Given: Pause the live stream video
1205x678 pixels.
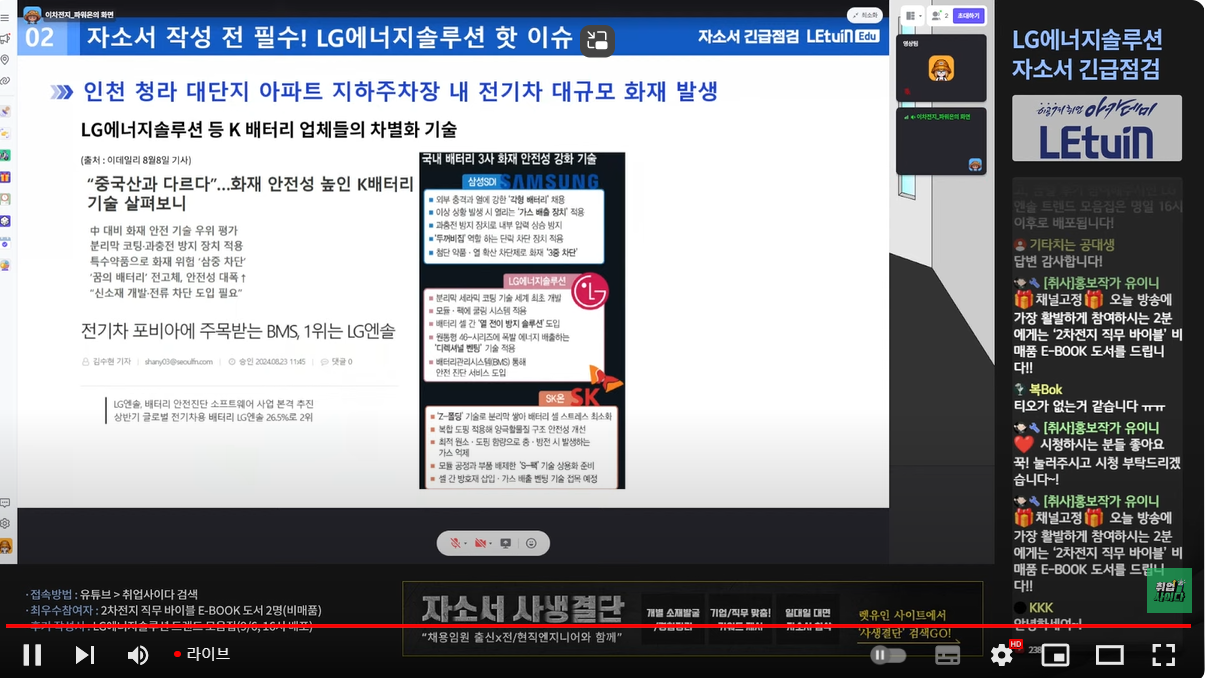Looking at the screenshot, I should (32, 655).
